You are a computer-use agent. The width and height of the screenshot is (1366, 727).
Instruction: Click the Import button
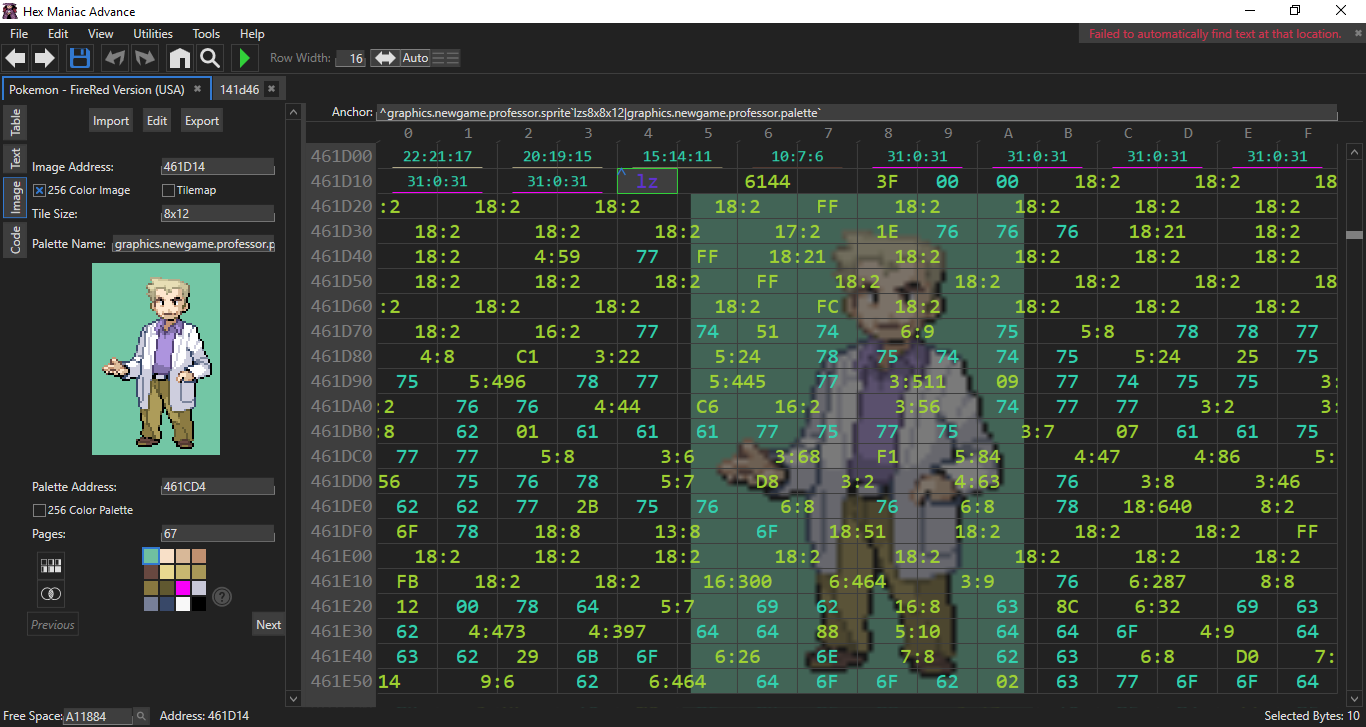[111, 121]
